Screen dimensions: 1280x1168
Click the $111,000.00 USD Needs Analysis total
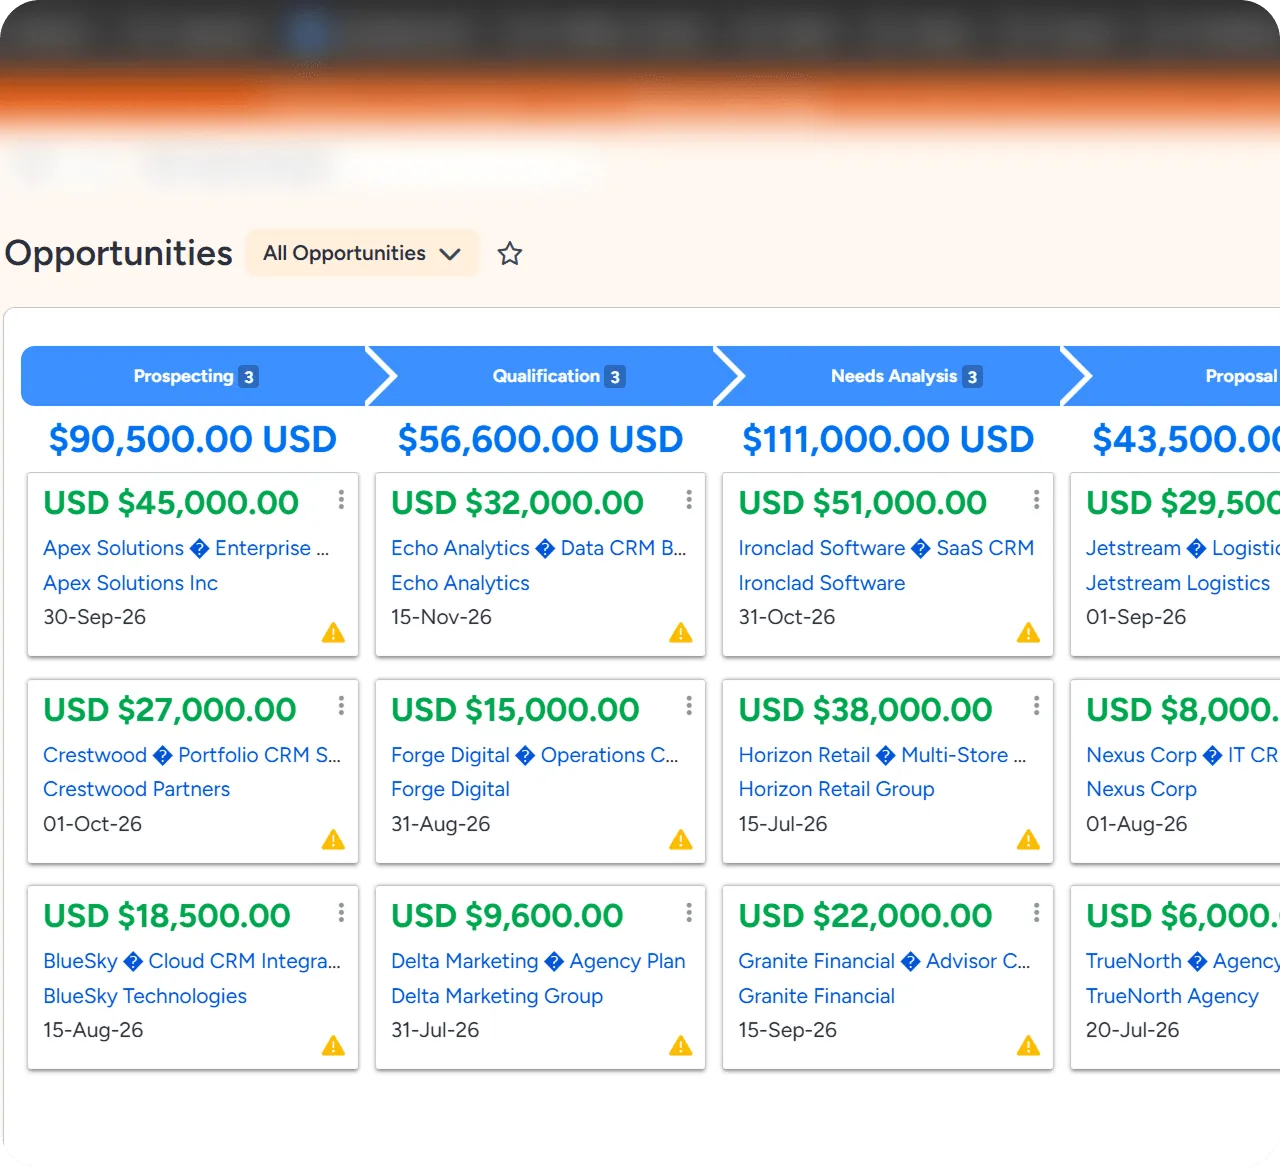[888, 439]
